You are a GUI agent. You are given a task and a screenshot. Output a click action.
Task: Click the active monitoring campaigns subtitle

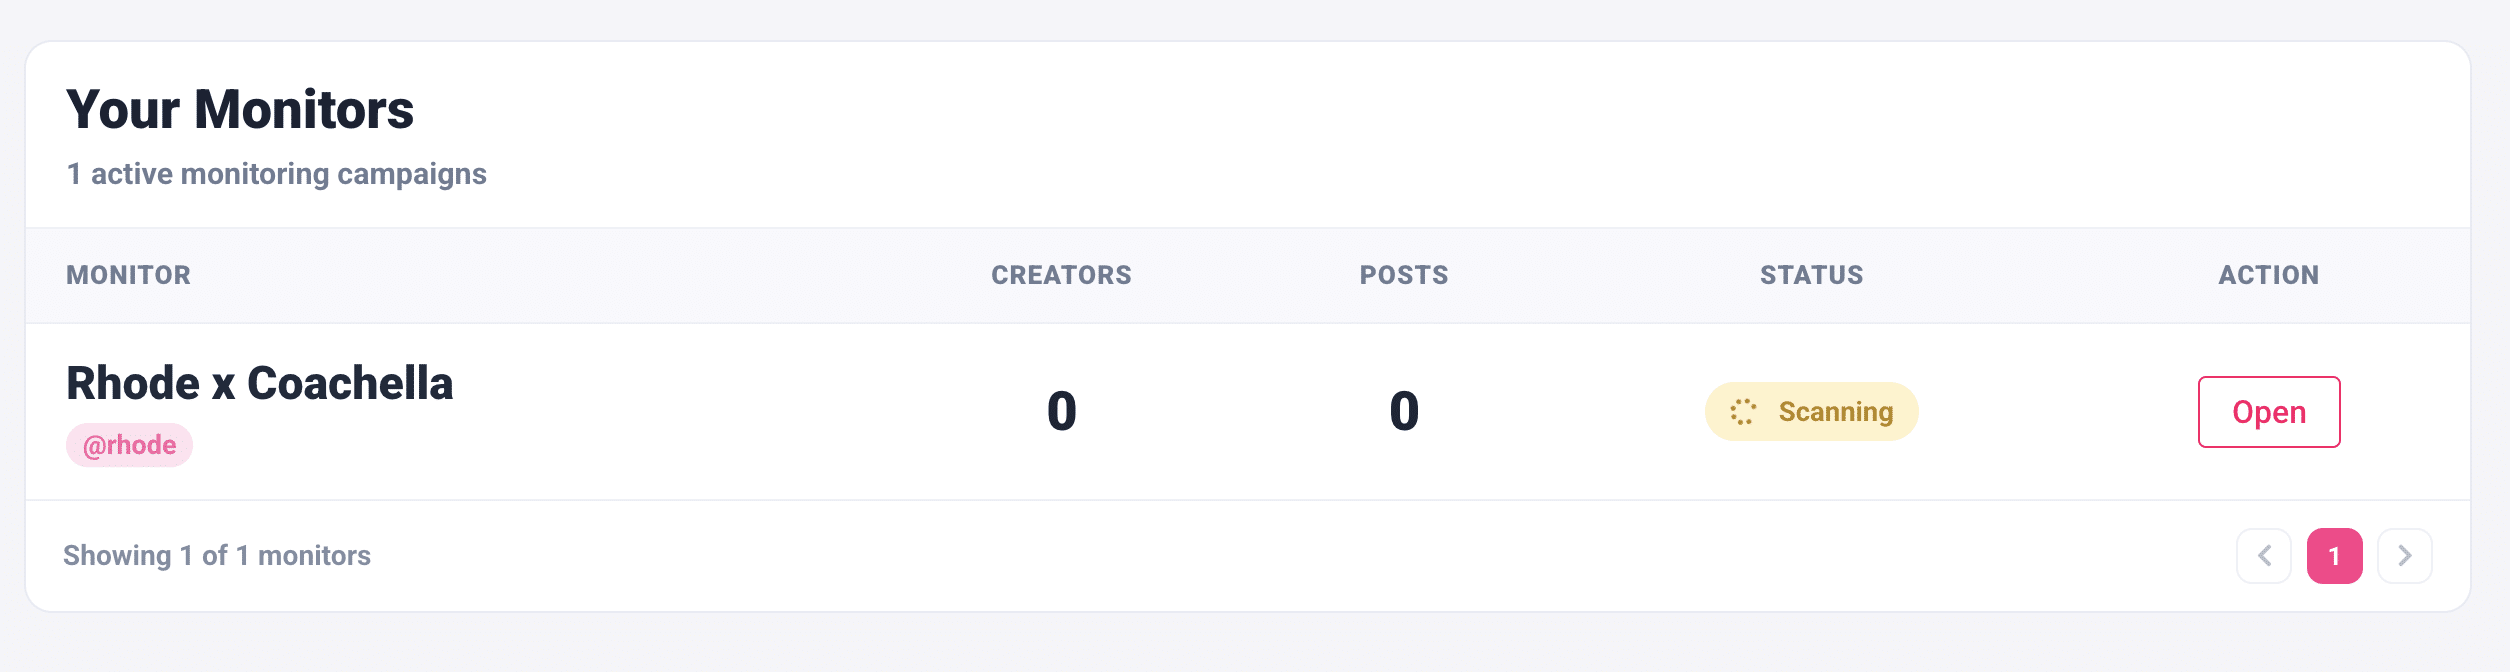tap(276, 173)
